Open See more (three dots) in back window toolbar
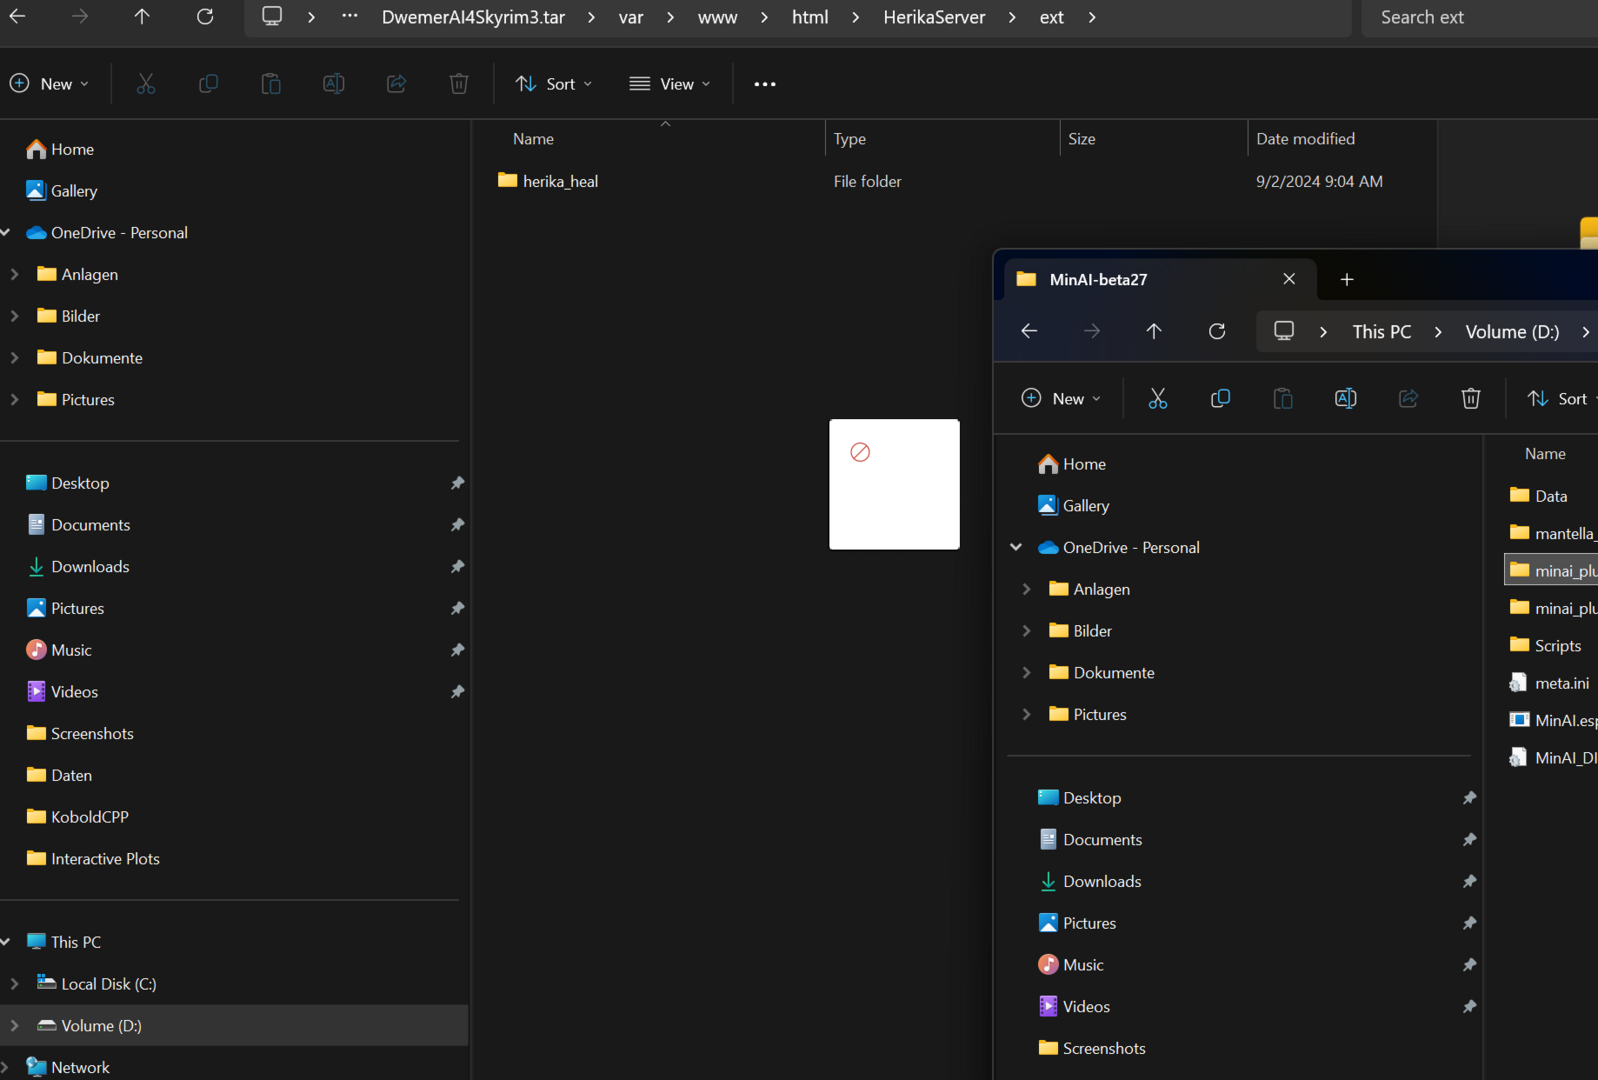 pos(765,84)
